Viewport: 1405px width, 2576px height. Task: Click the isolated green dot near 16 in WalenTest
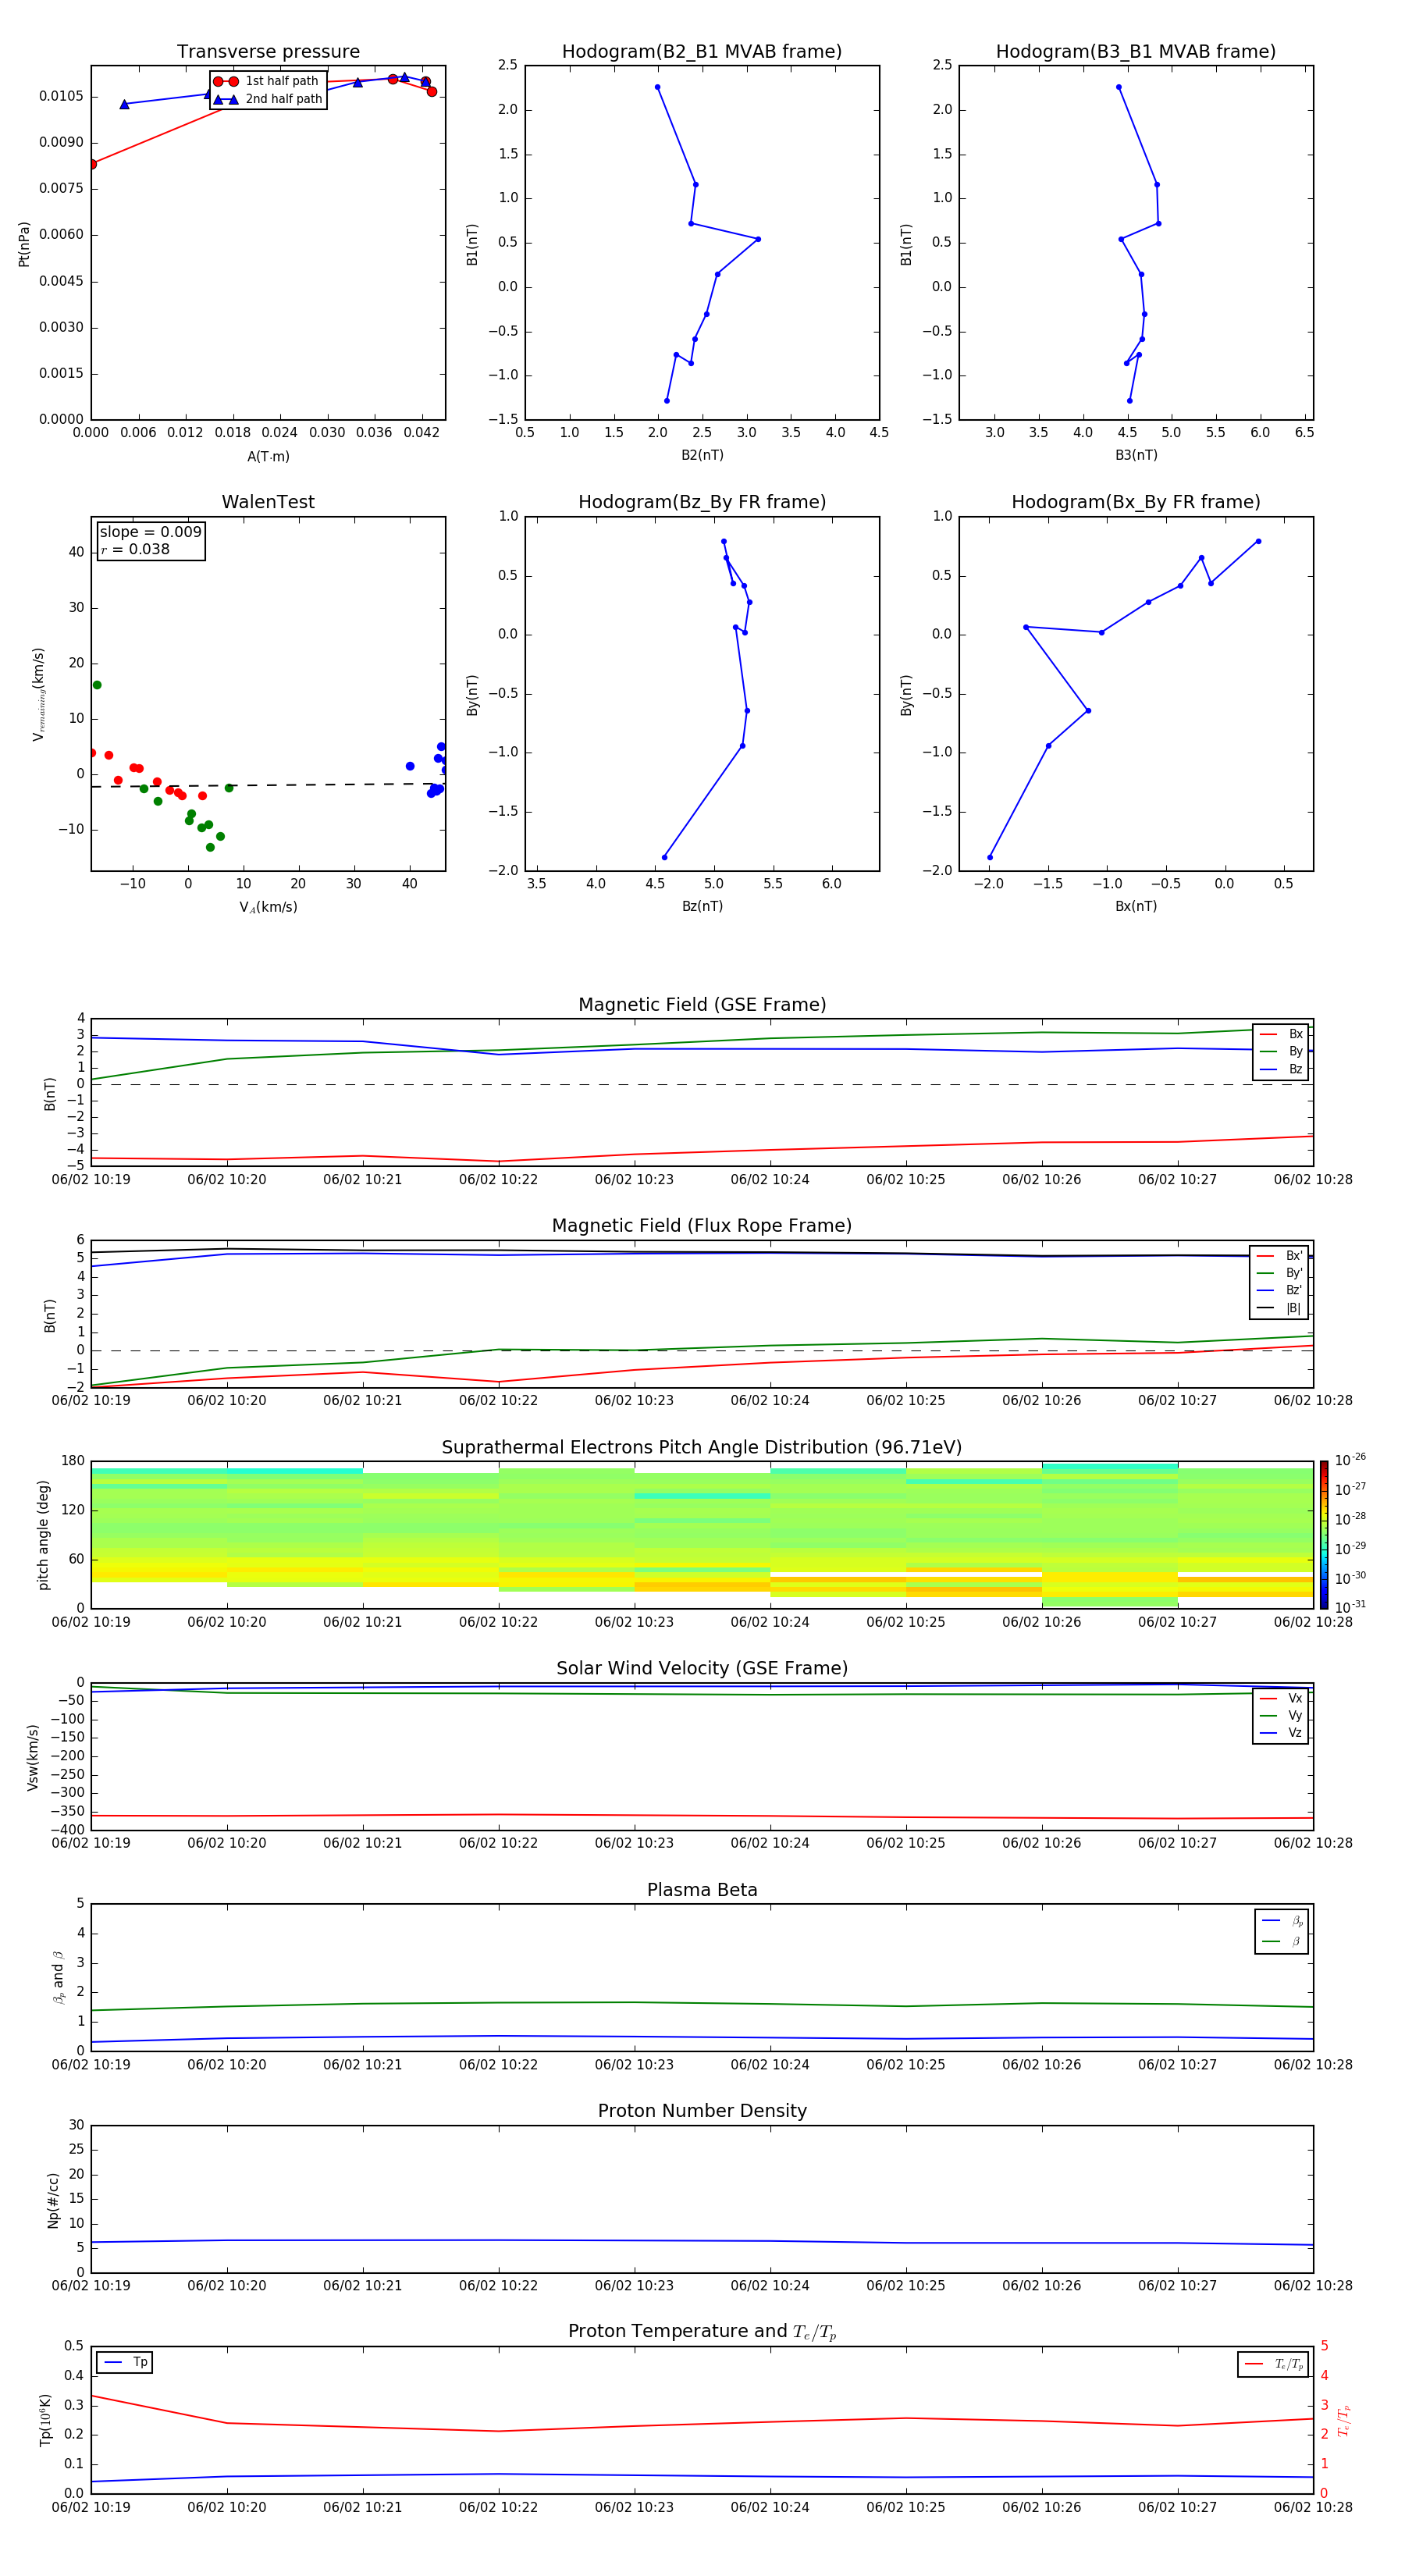[x=97, y=685]
